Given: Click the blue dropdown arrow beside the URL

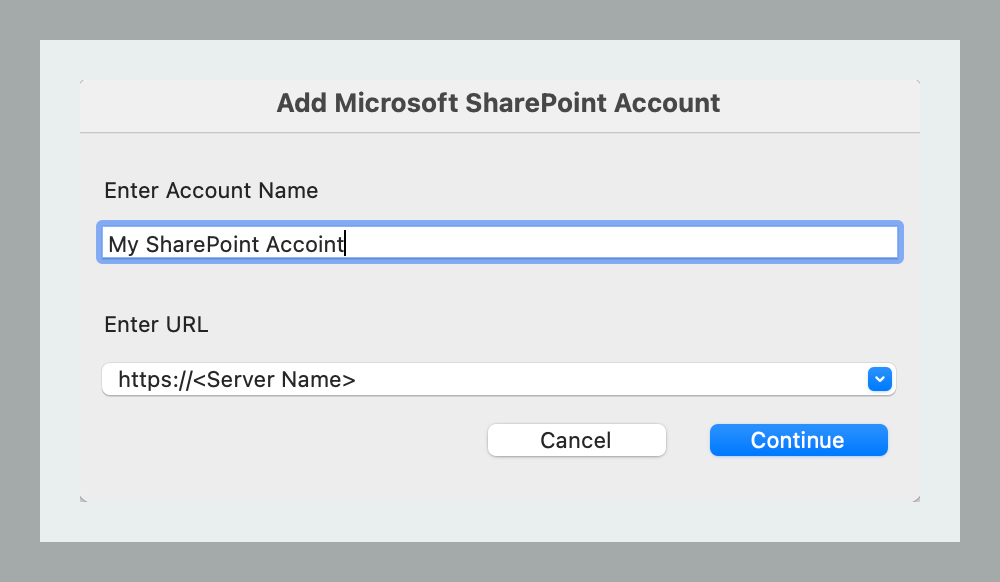Looking at the screenshot, I should [x=879, y=379].
